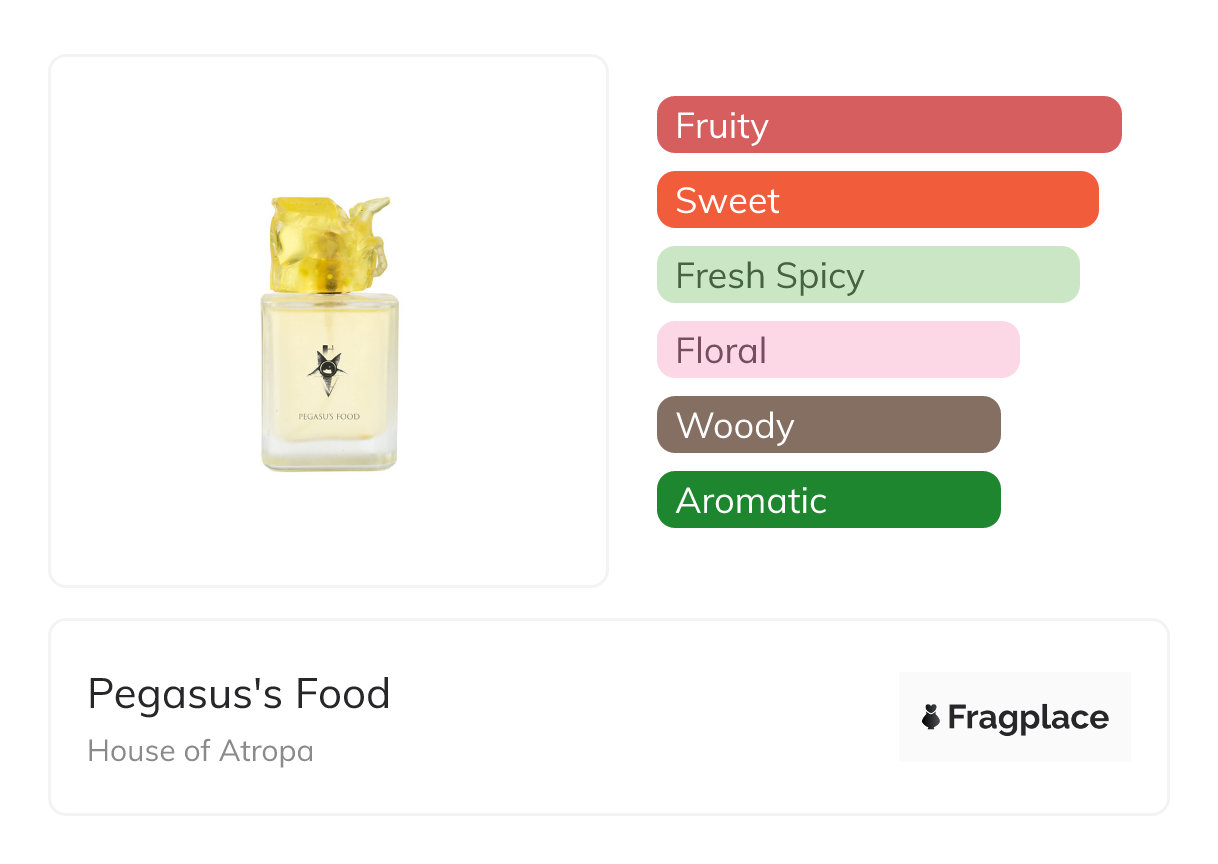Click the Woody text label

pyautogui.click(x=735, y=426)
